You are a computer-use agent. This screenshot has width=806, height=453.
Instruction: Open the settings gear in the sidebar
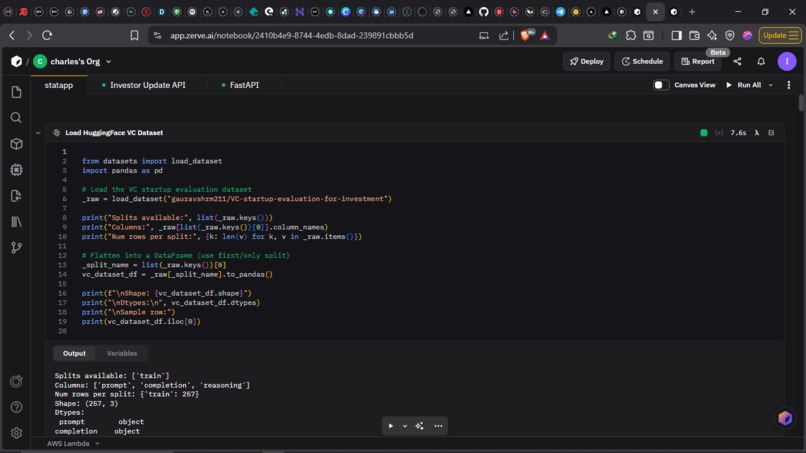[16, 433]
